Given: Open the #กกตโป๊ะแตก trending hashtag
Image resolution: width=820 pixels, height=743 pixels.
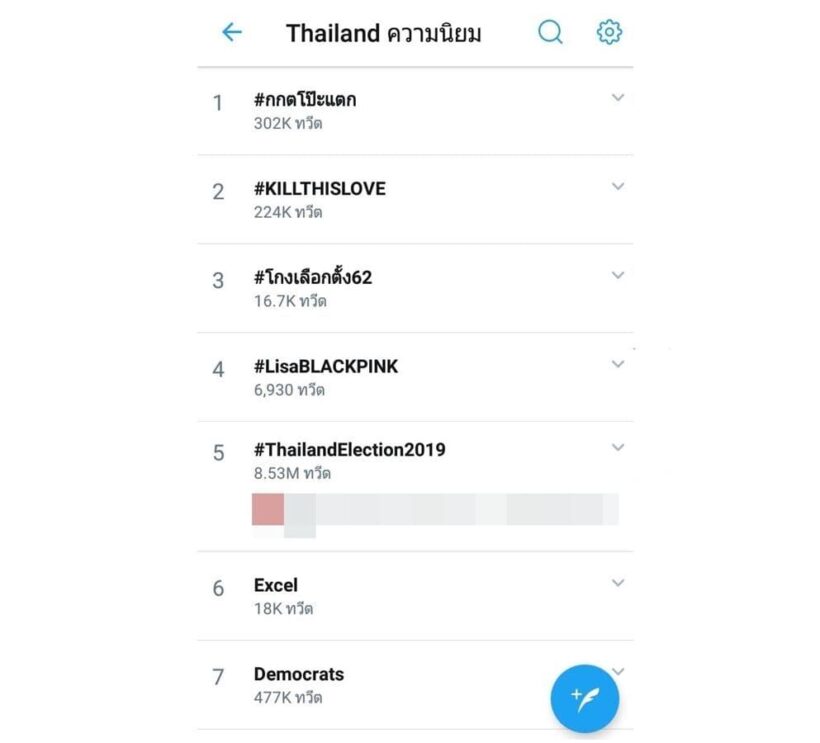Looking at the screenshot, I should tap(305, 100).
